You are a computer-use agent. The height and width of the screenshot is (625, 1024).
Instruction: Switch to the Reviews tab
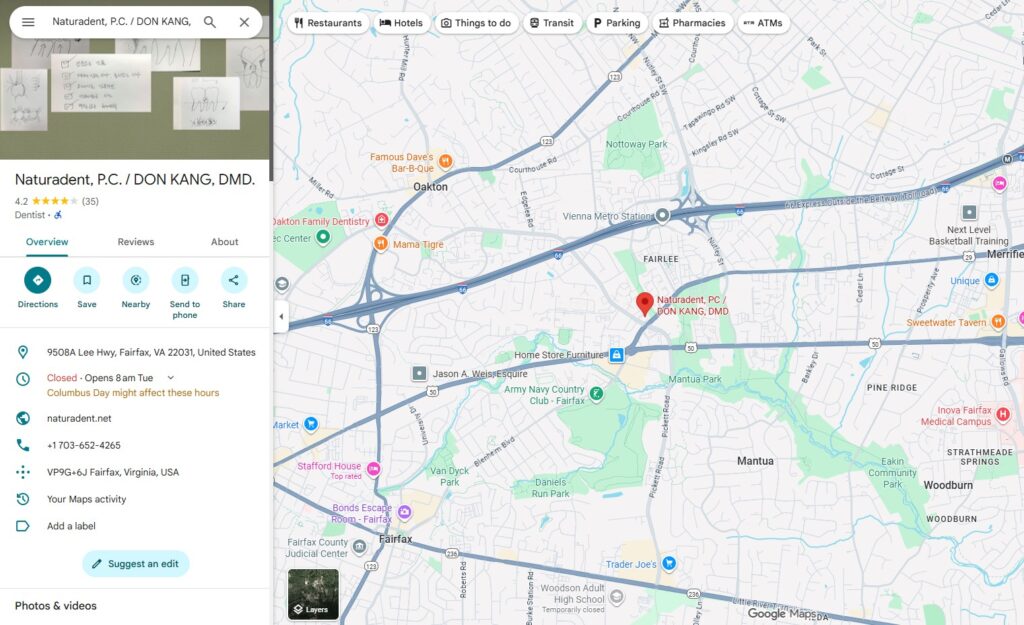pos(136,242)
